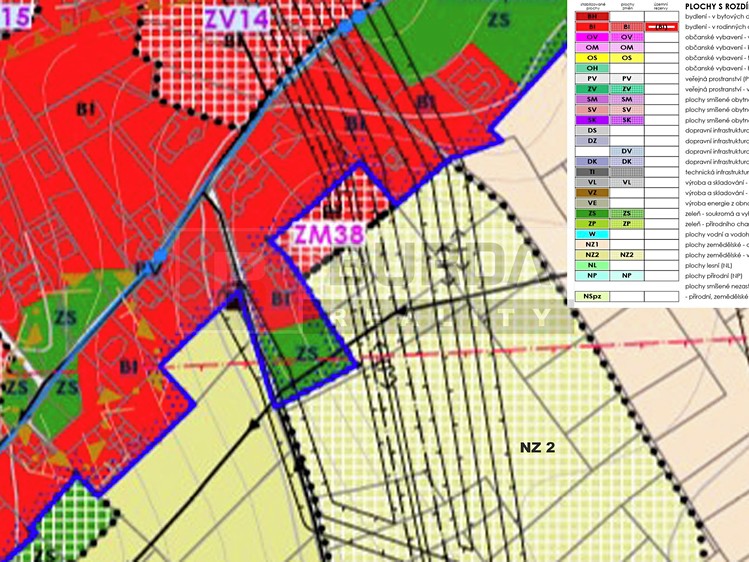Click the 'plochy přírodní (NP)' legend text
This screenshot has width=749, height=562.
pos(714,276)
